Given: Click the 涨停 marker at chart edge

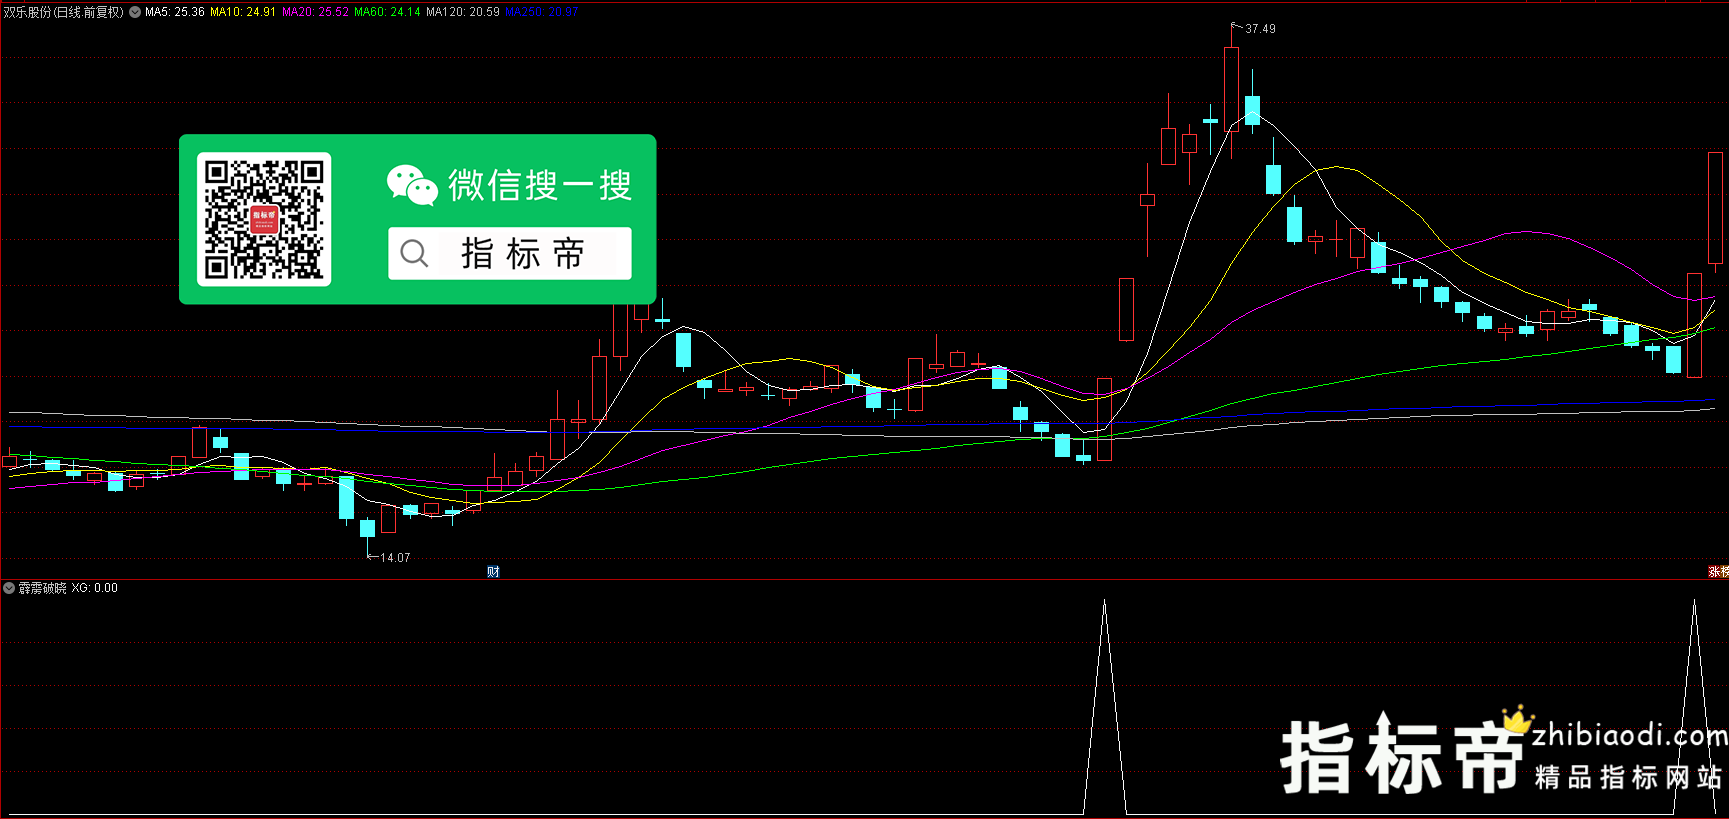Looking at the screenshot, I should 1719,572.
